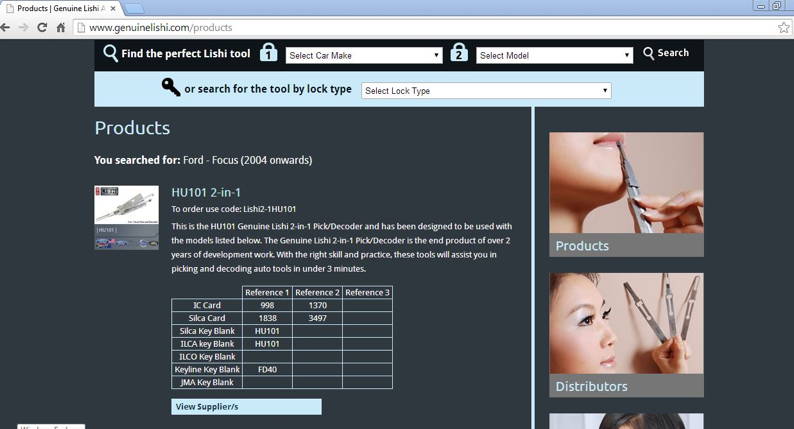This screenshot has height=429, width=794.
Task: Click the Search button
Action: tap(666, 53)
